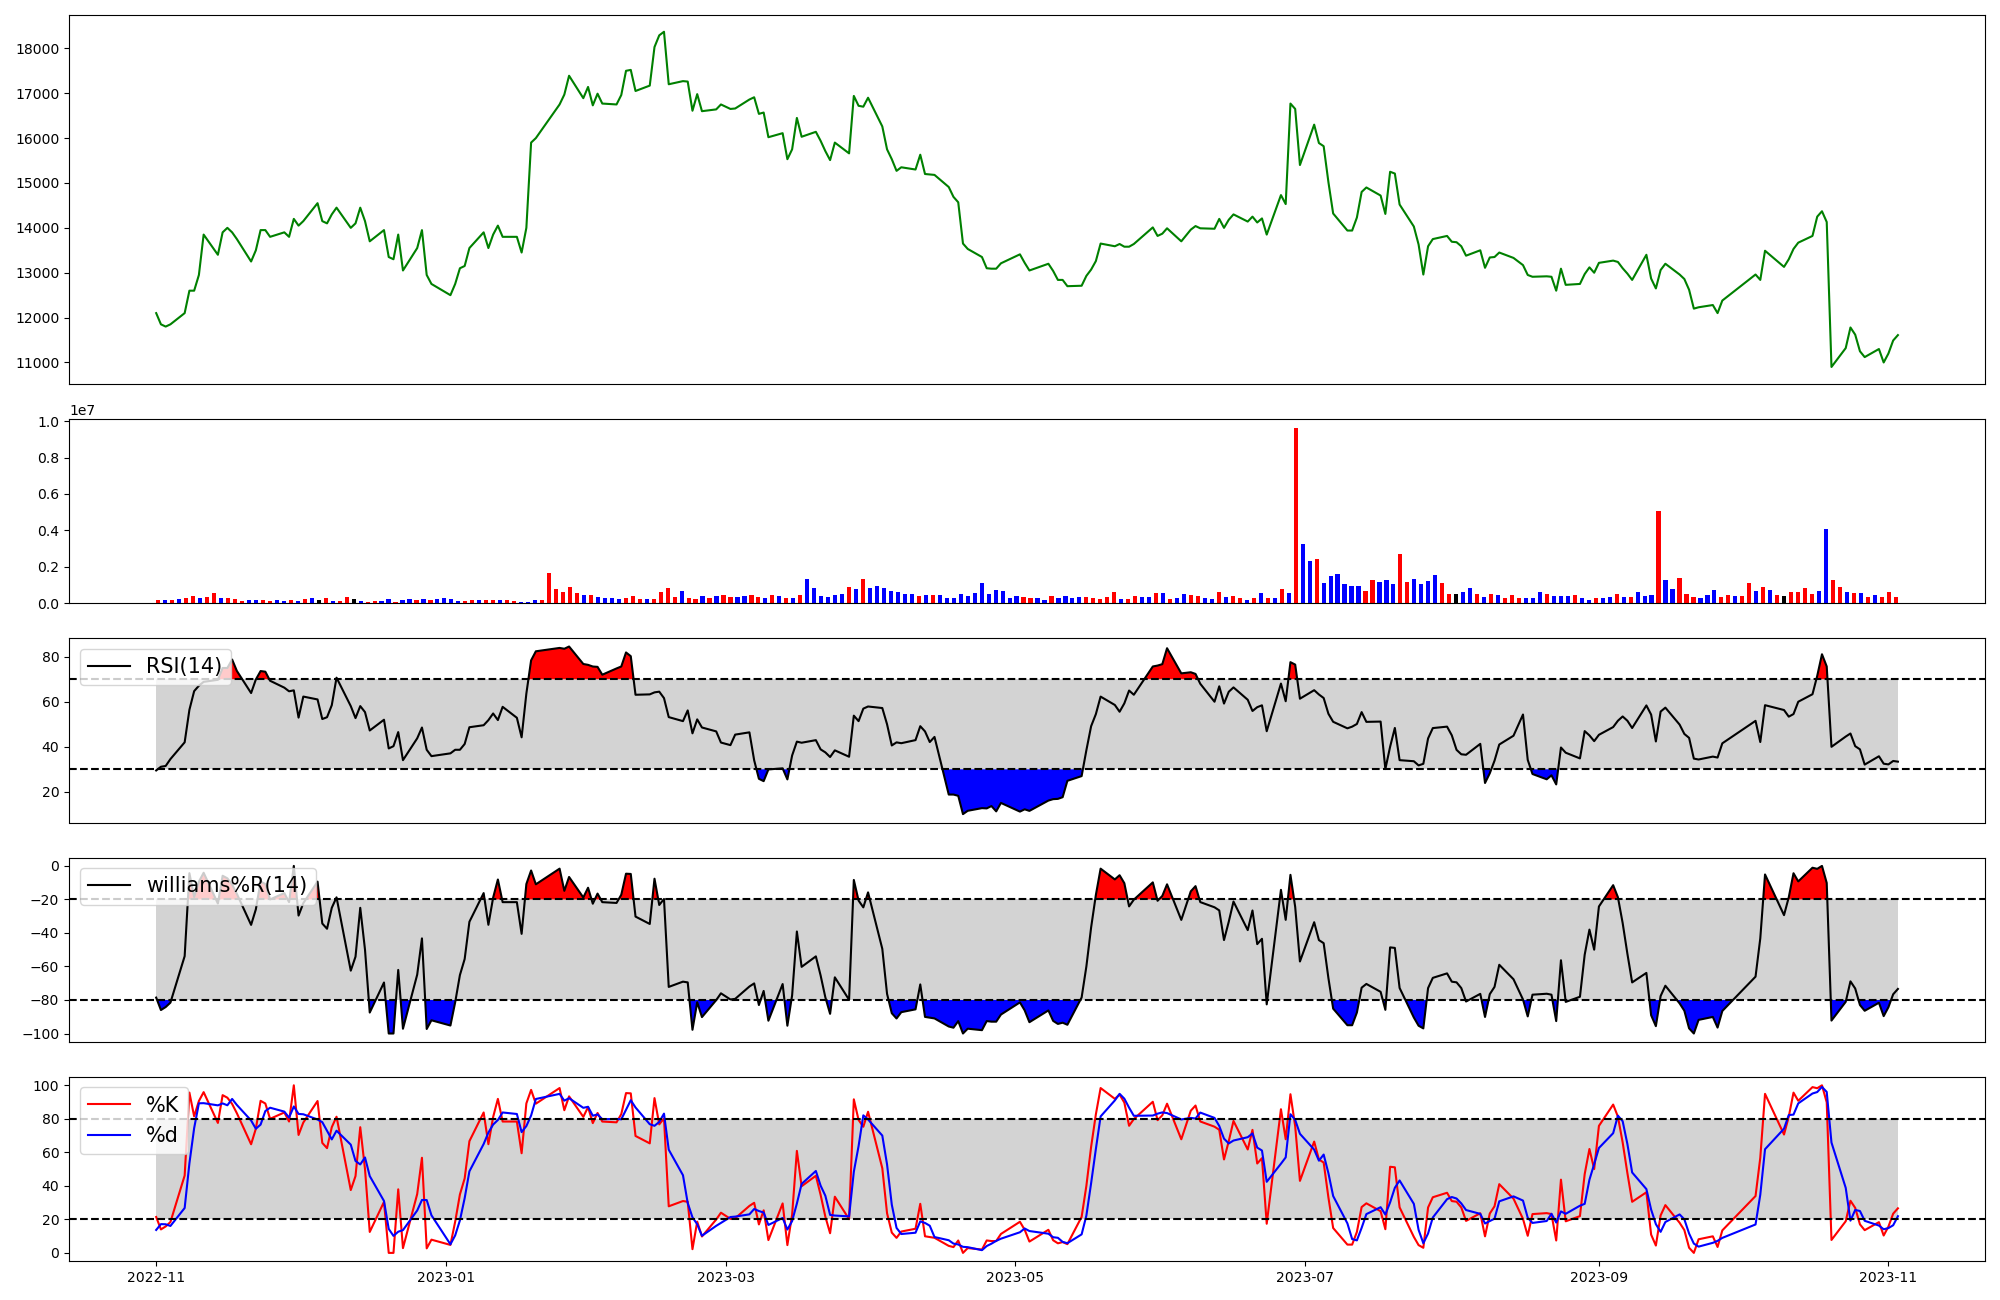Click the 11000 price axis tick label

point(38,363)
